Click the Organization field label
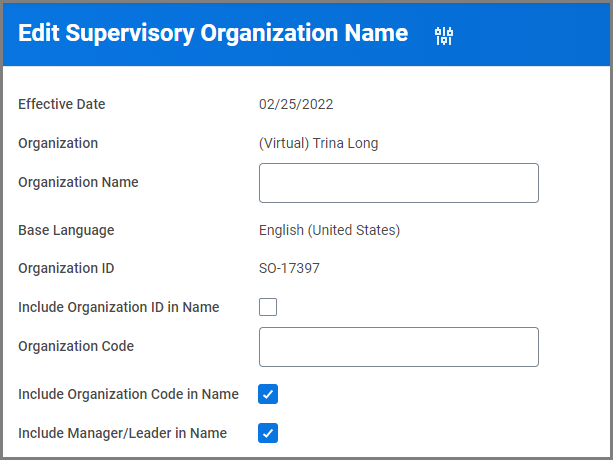 [58, 143]
